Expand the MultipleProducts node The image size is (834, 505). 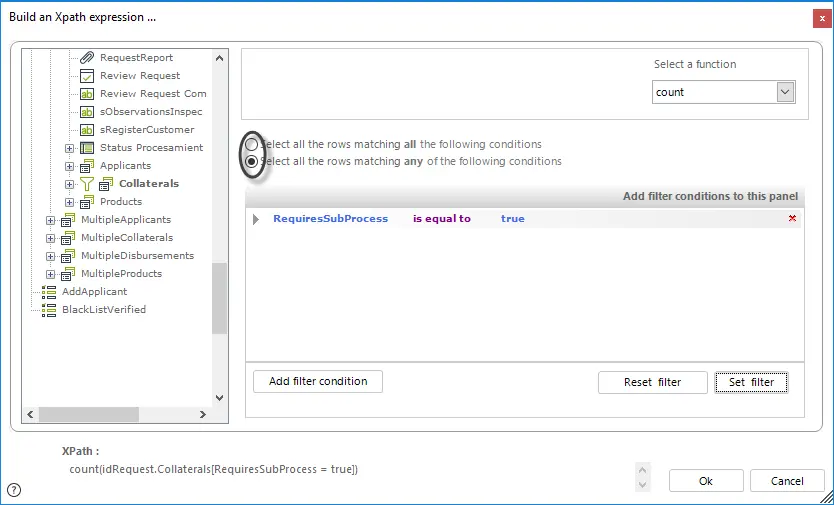tap(50, 275)
